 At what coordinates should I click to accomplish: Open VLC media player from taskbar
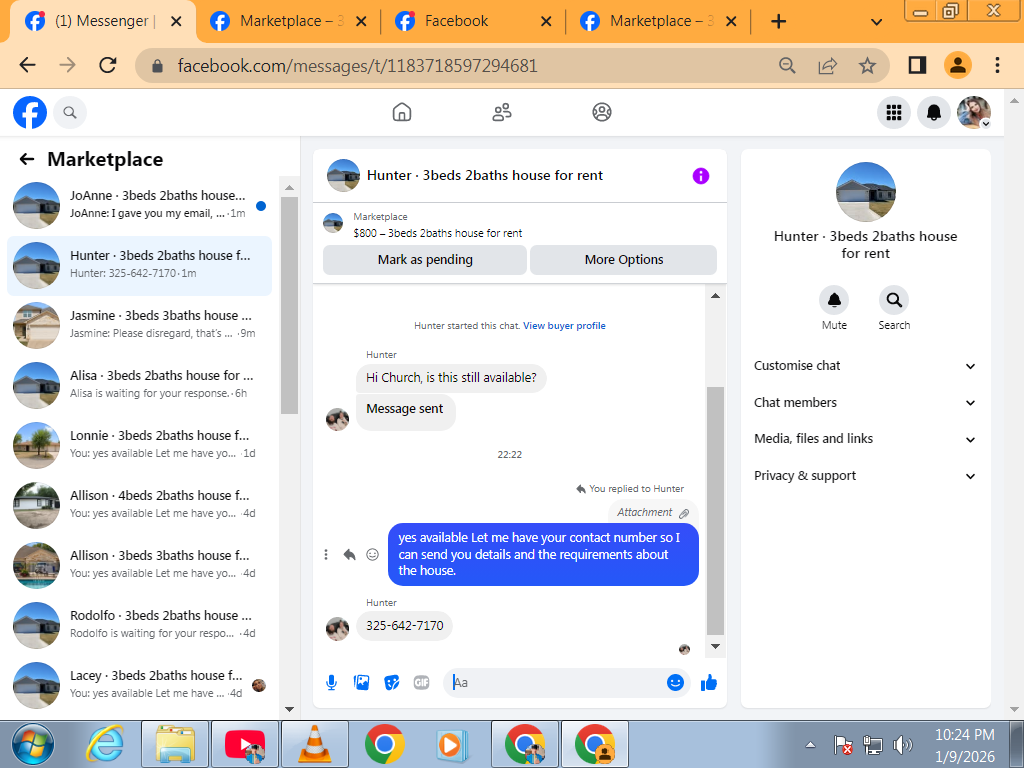click(x=314, y=744)
